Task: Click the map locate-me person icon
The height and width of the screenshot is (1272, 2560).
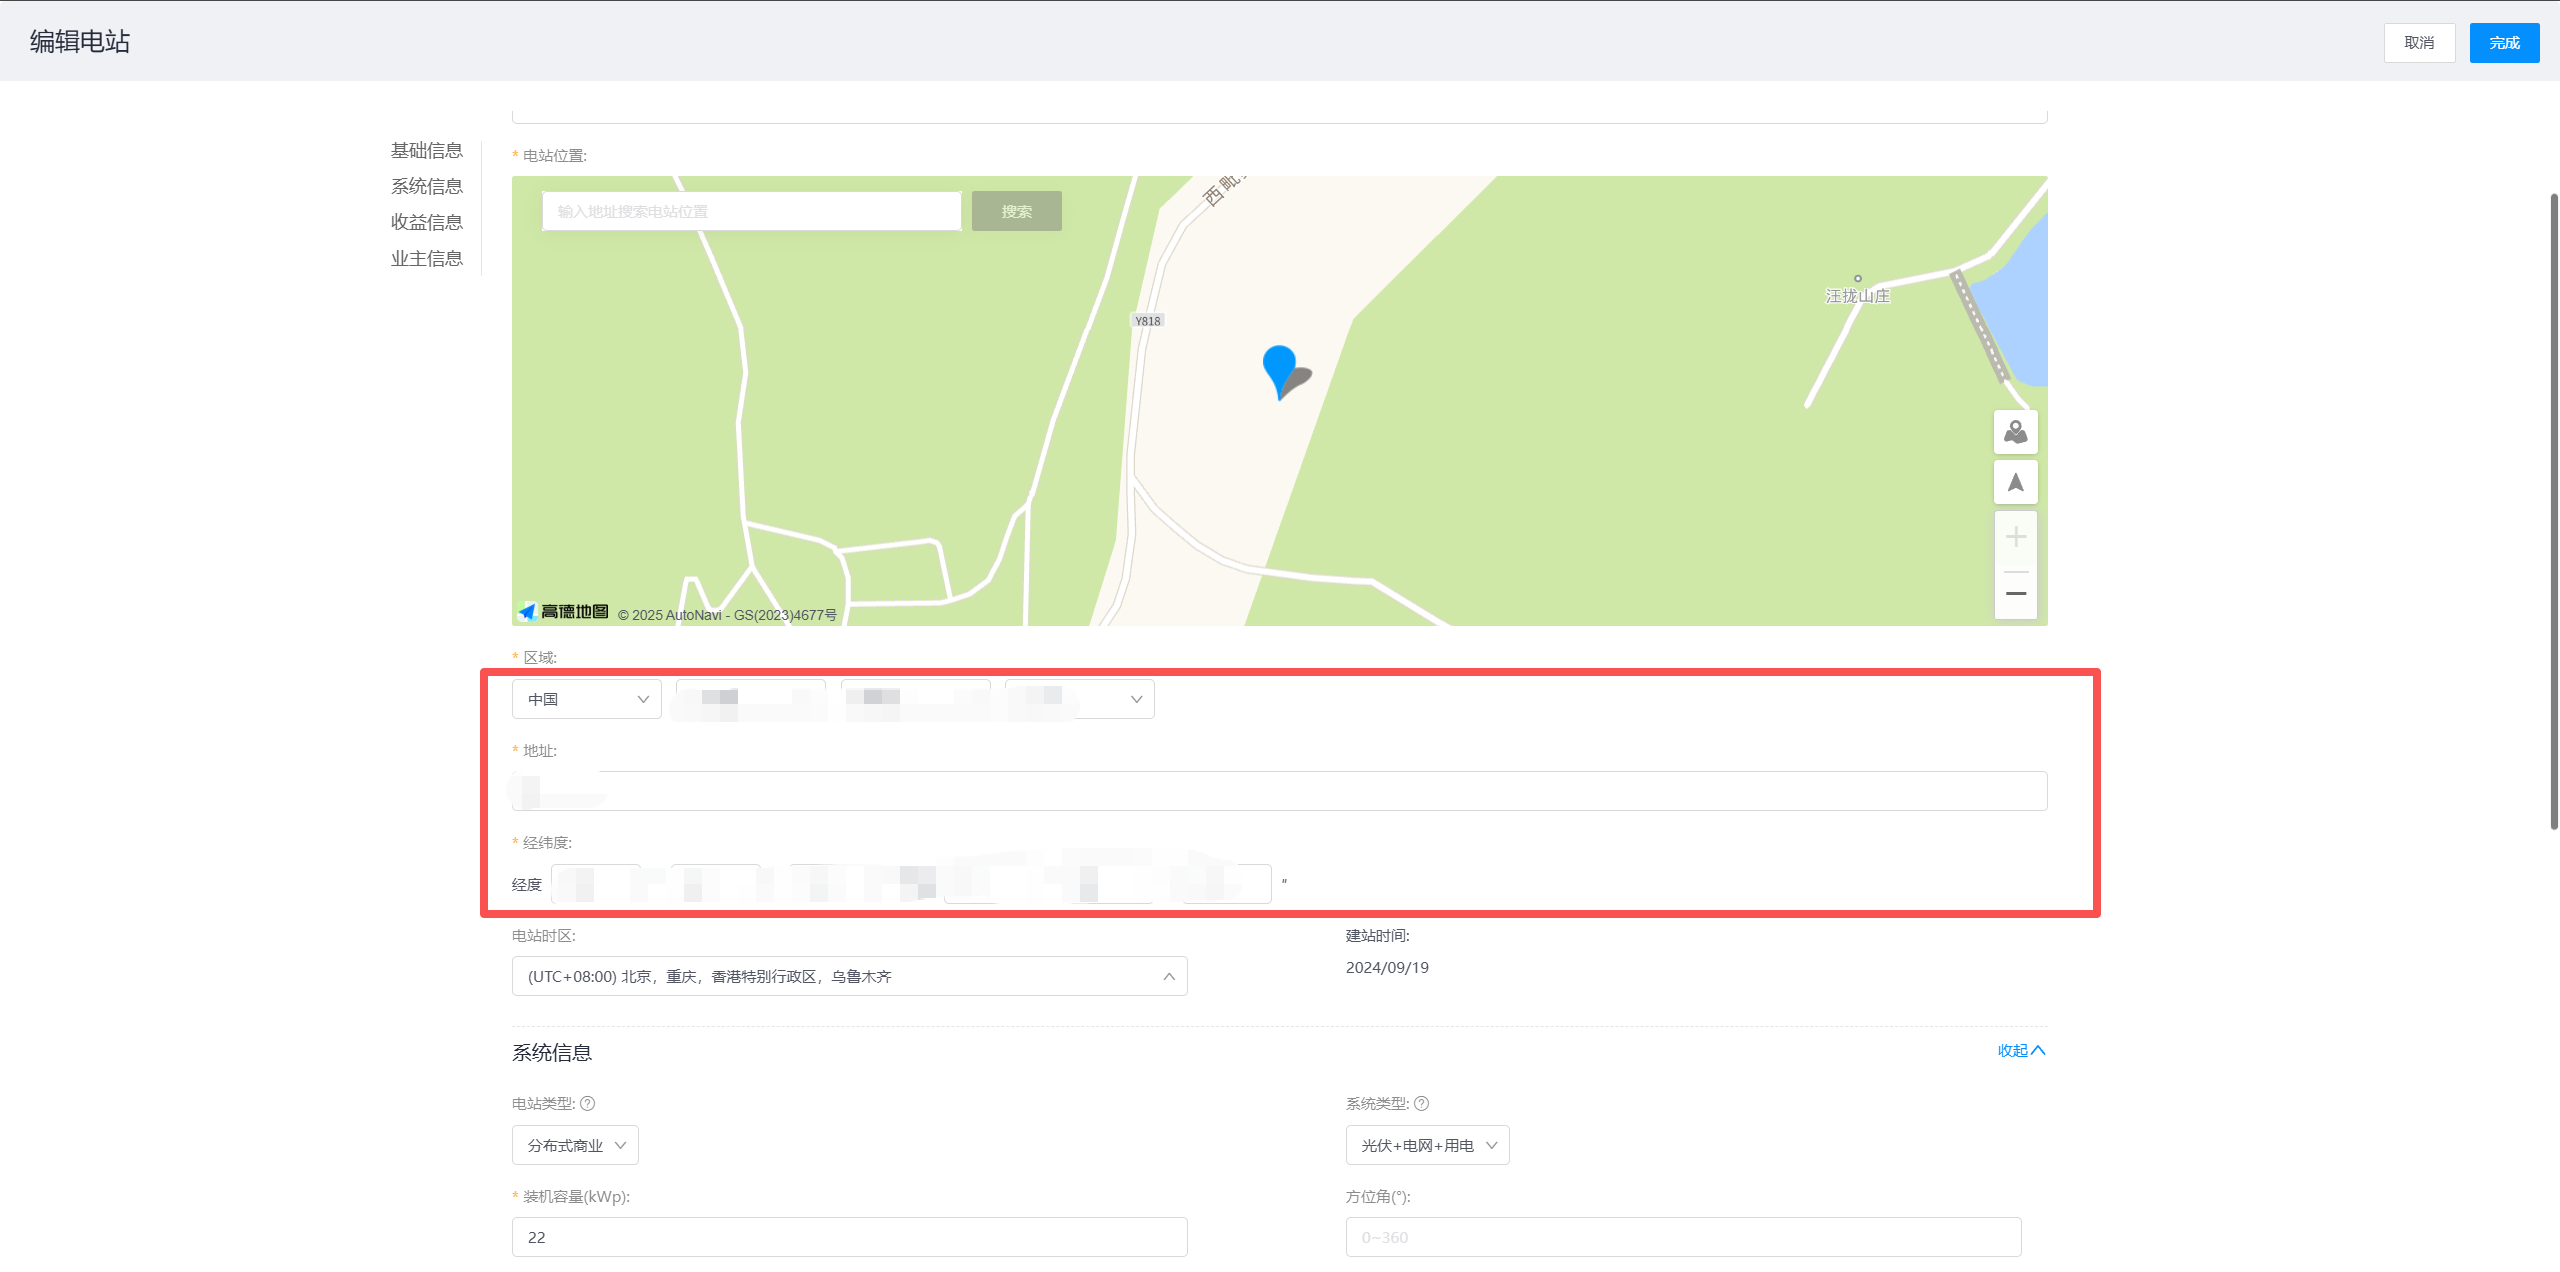Action: pos(2015,432)
